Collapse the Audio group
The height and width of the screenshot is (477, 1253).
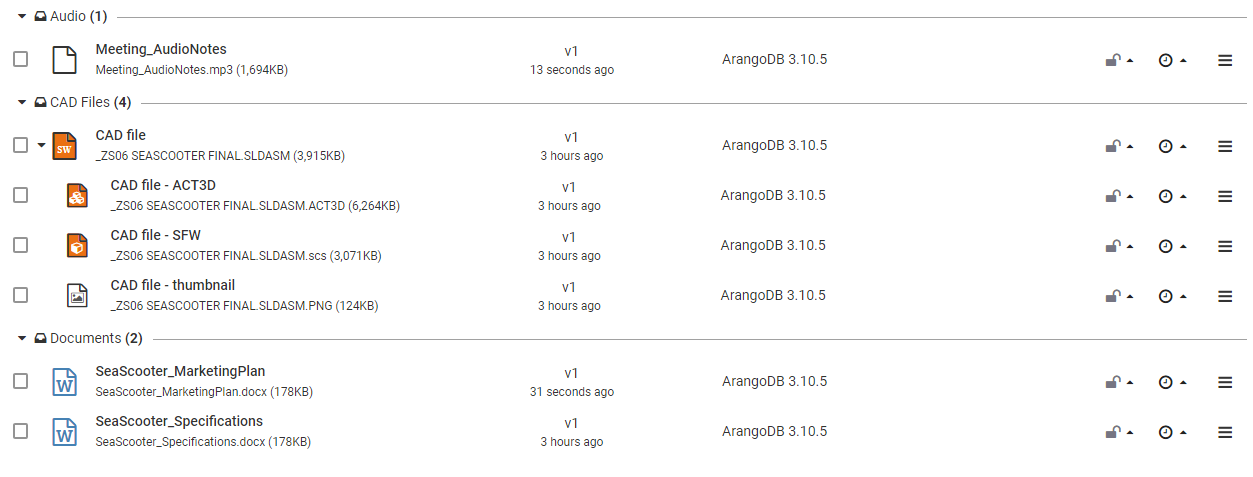[x=22, y=16]
